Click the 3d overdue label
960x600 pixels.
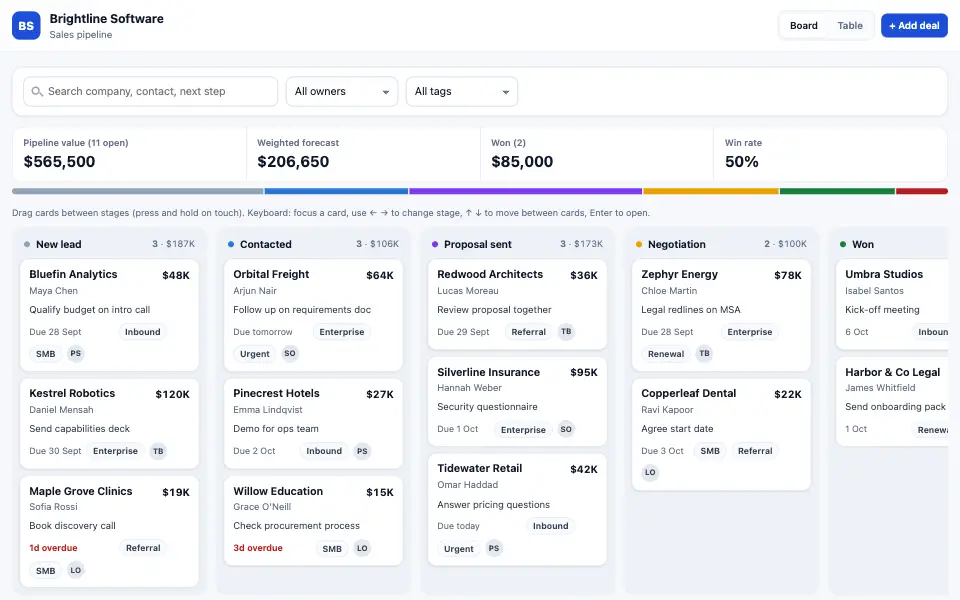tap(258, 548)
